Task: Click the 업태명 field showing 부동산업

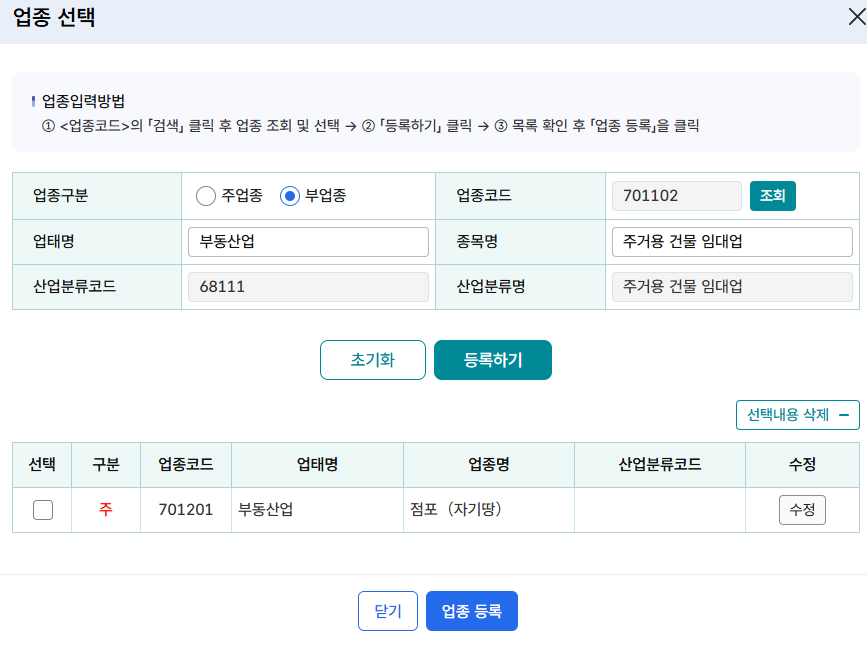Action: pos(307,241)
